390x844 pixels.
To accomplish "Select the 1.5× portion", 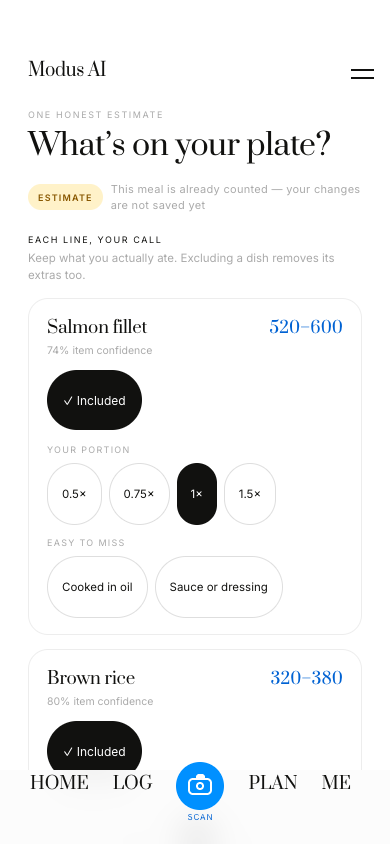I will click(250, 494).
